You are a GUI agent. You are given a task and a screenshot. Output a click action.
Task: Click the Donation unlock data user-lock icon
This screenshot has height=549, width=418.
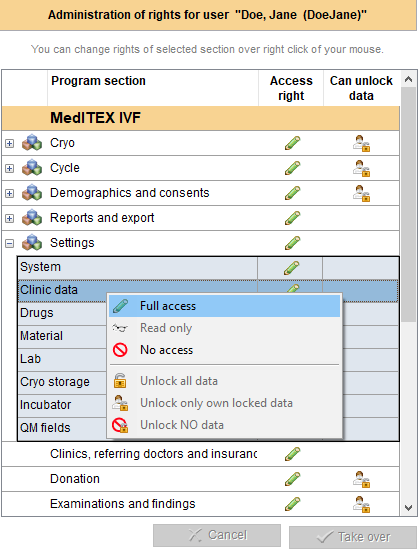click(x=361, y=479)
